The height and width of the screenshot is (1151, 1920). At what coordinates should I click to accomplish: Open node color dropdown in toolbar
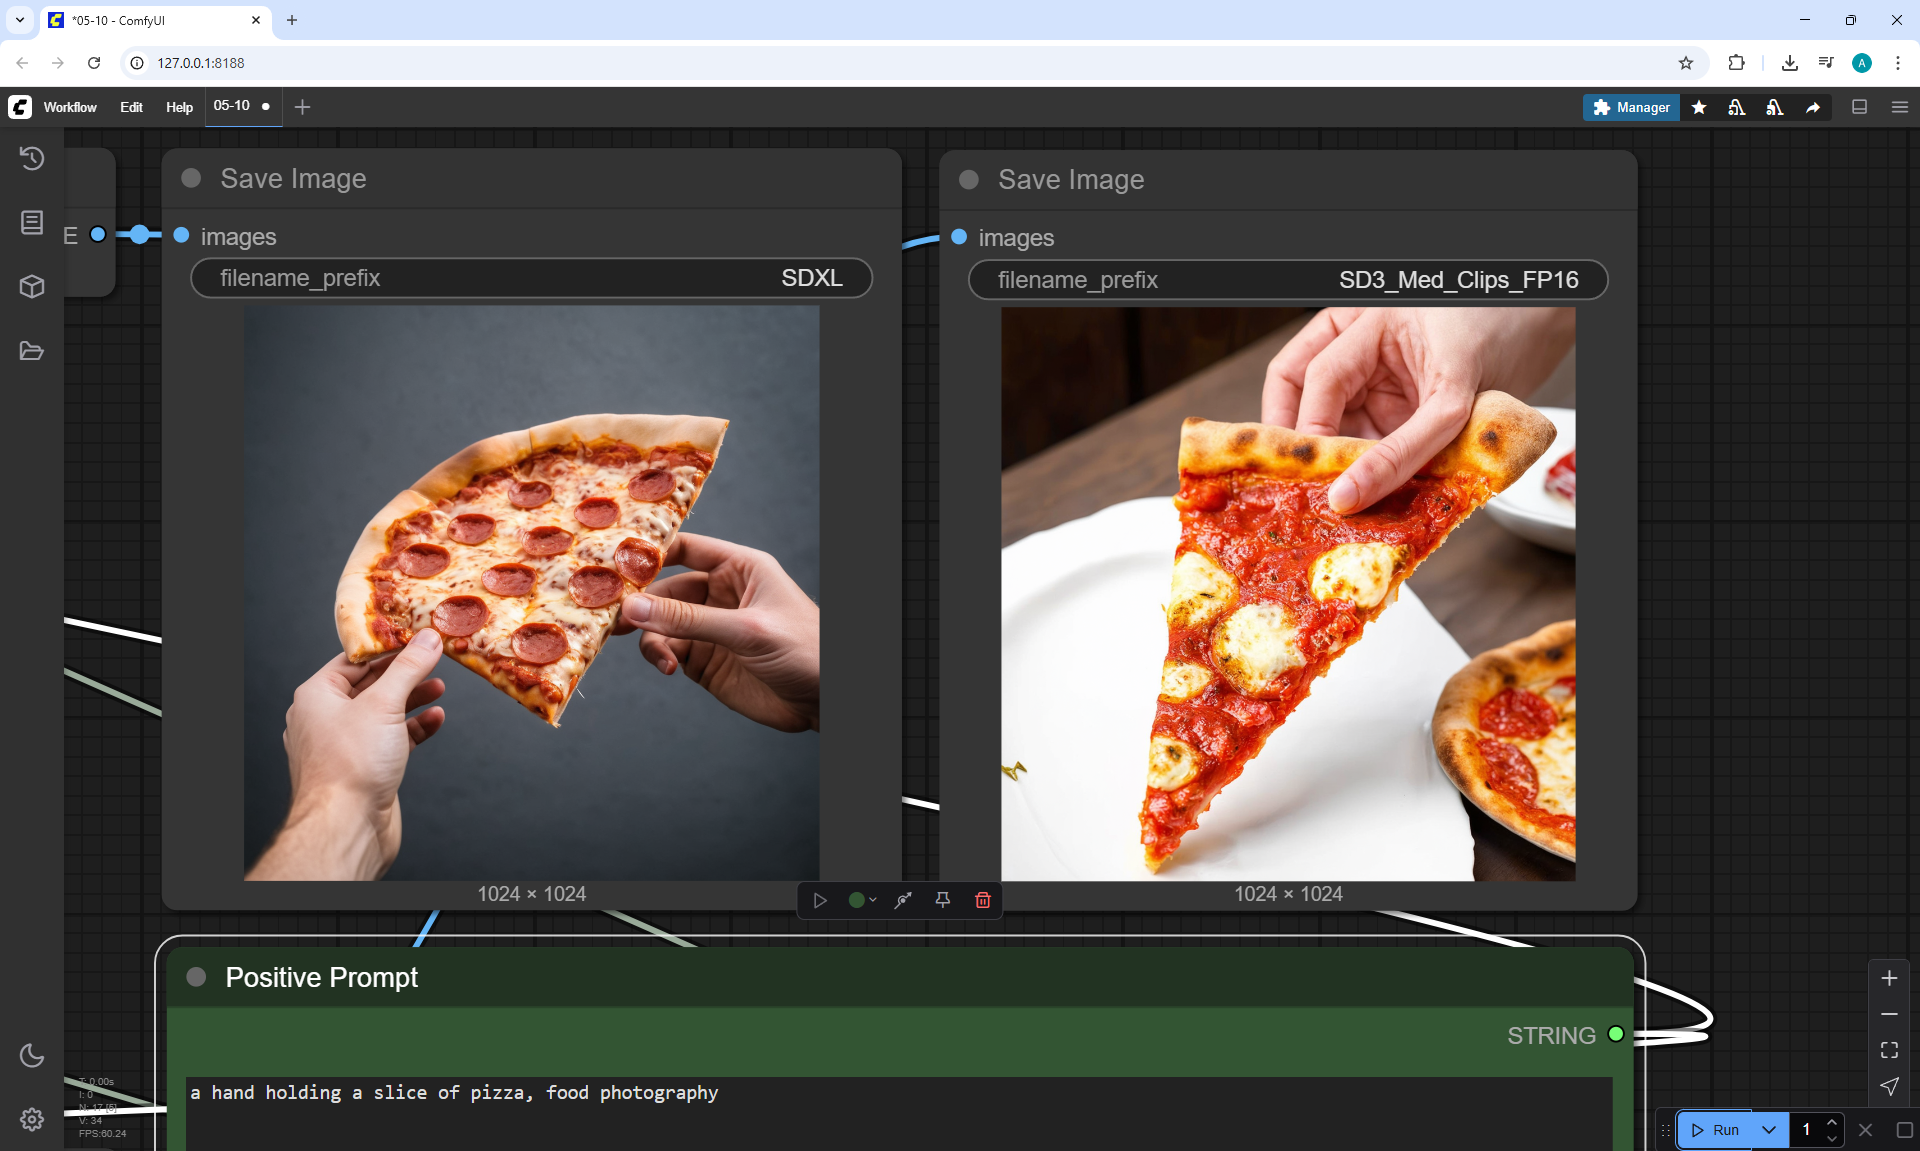862,900
